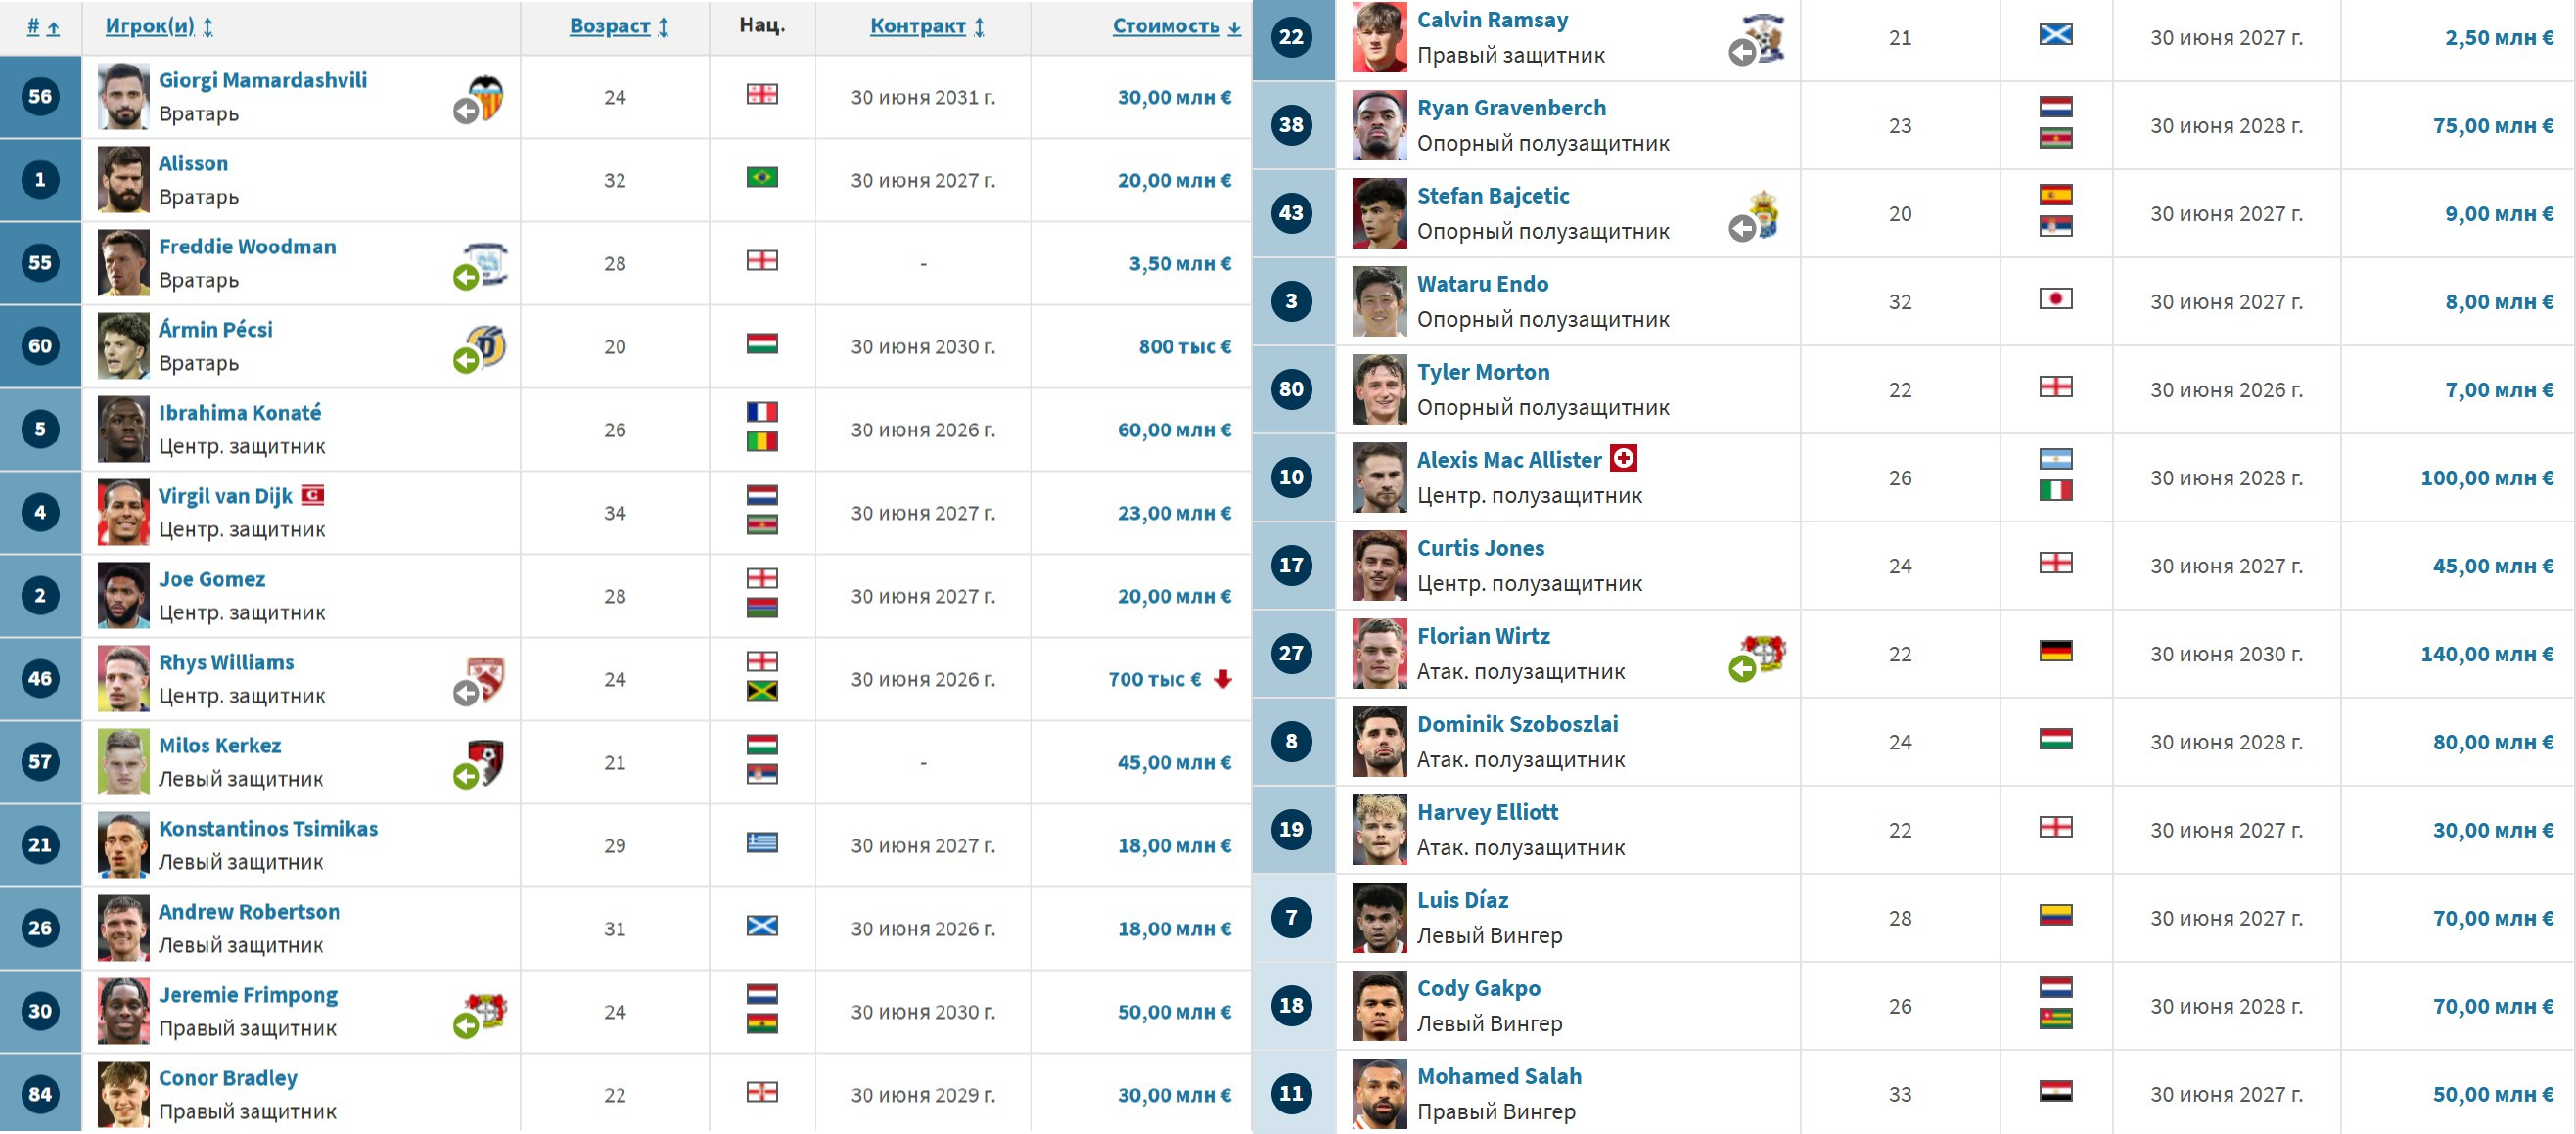Click captain armband icon beside Virgil van Dijk
Screen dimensions: 2576x1134
tap(313, 495)
